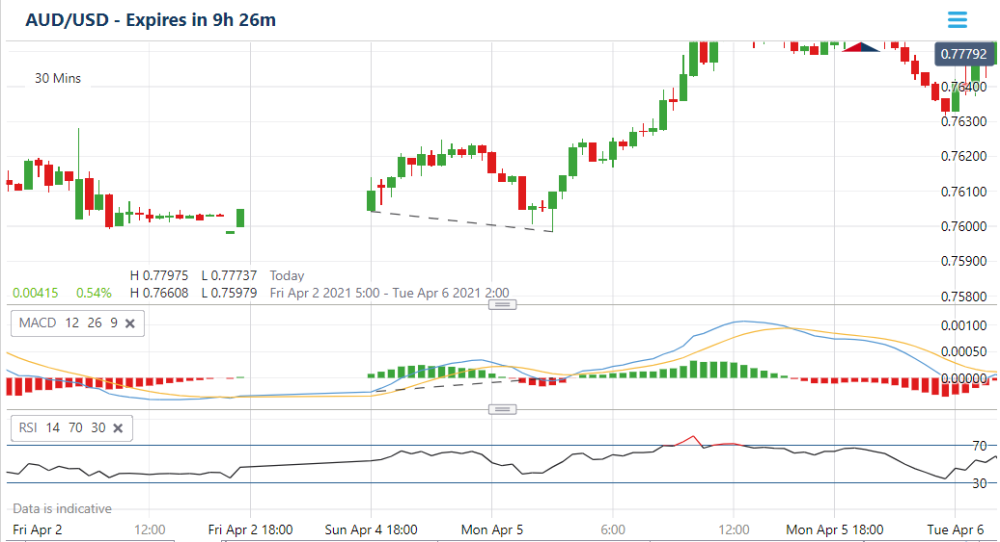Click the date range Fri Apr 2 2021 text
Viewport: 1000px width, 542px height.
[389, 293]
